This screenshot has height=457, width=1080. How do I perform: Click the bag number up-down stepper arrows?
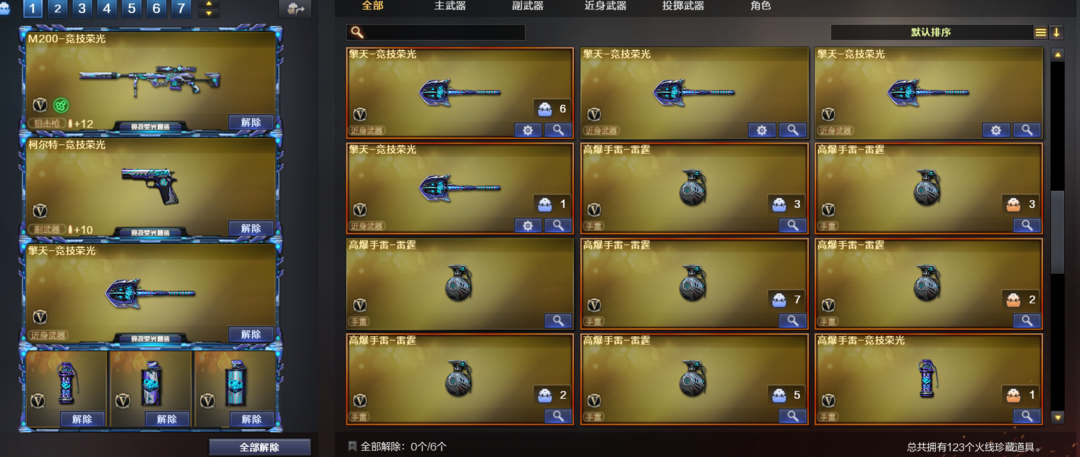click(209, 9)
